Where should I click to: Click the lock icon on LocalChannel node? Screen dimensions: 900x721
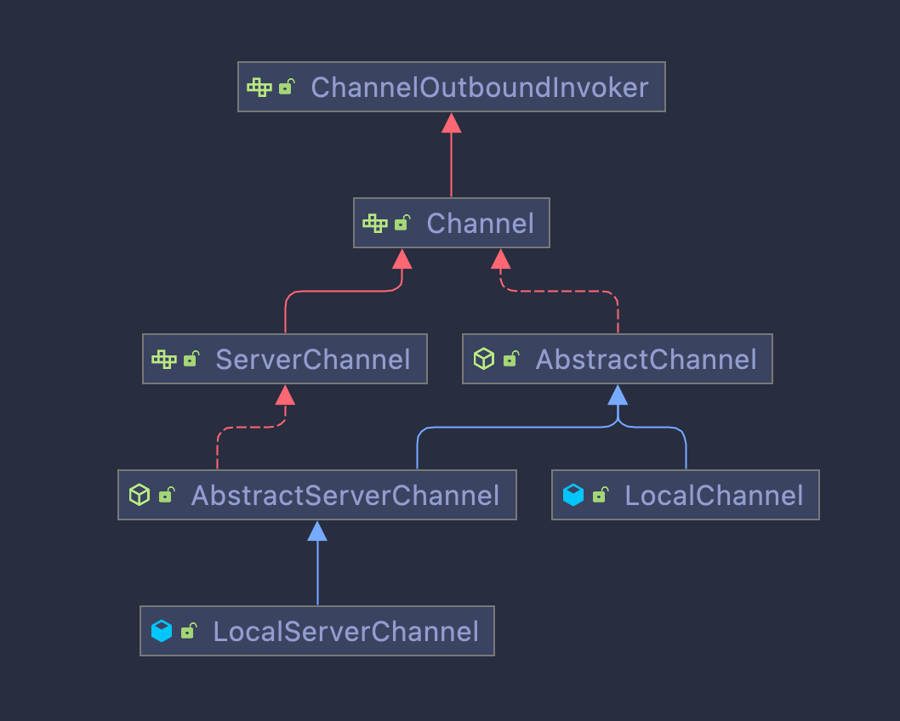600,495
